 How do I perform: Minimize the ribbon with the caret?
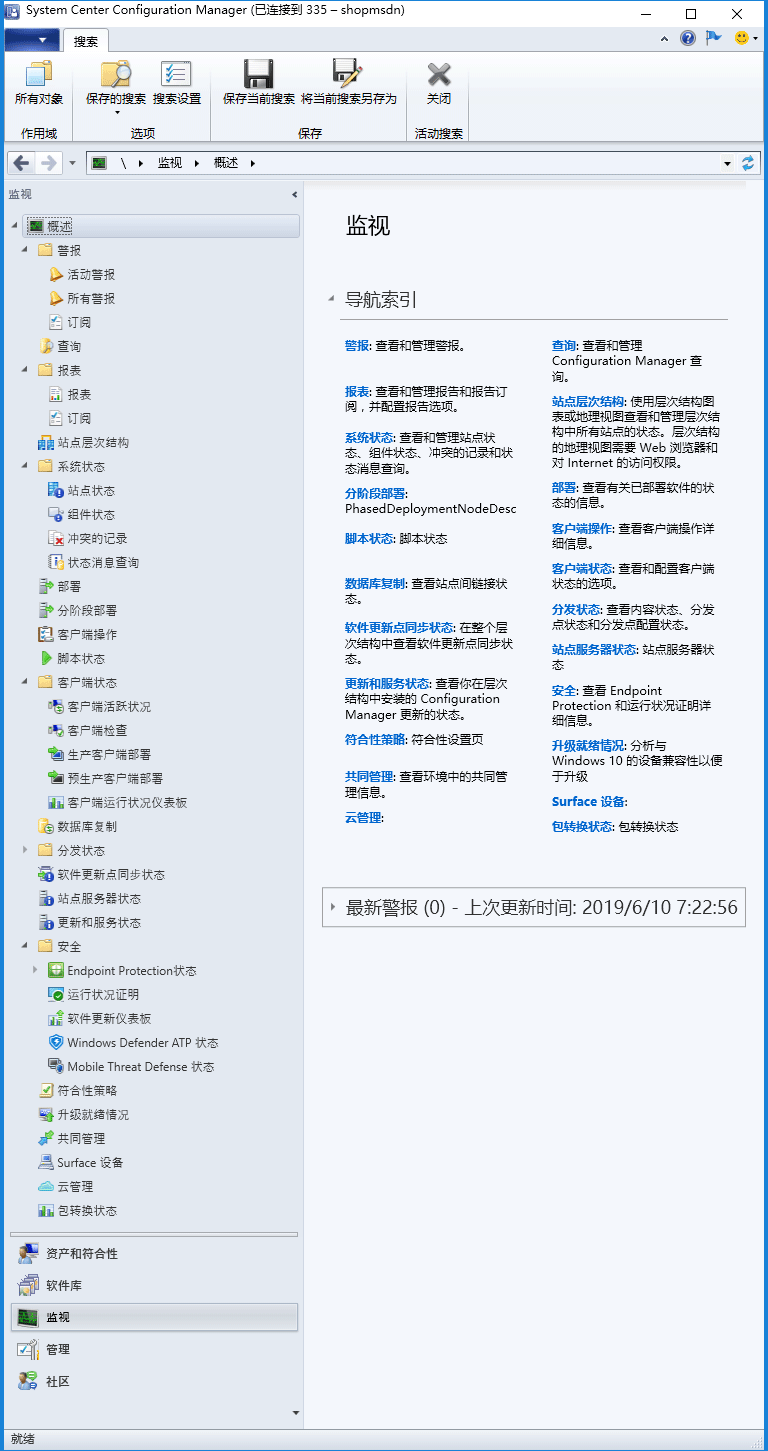point(665,38)
